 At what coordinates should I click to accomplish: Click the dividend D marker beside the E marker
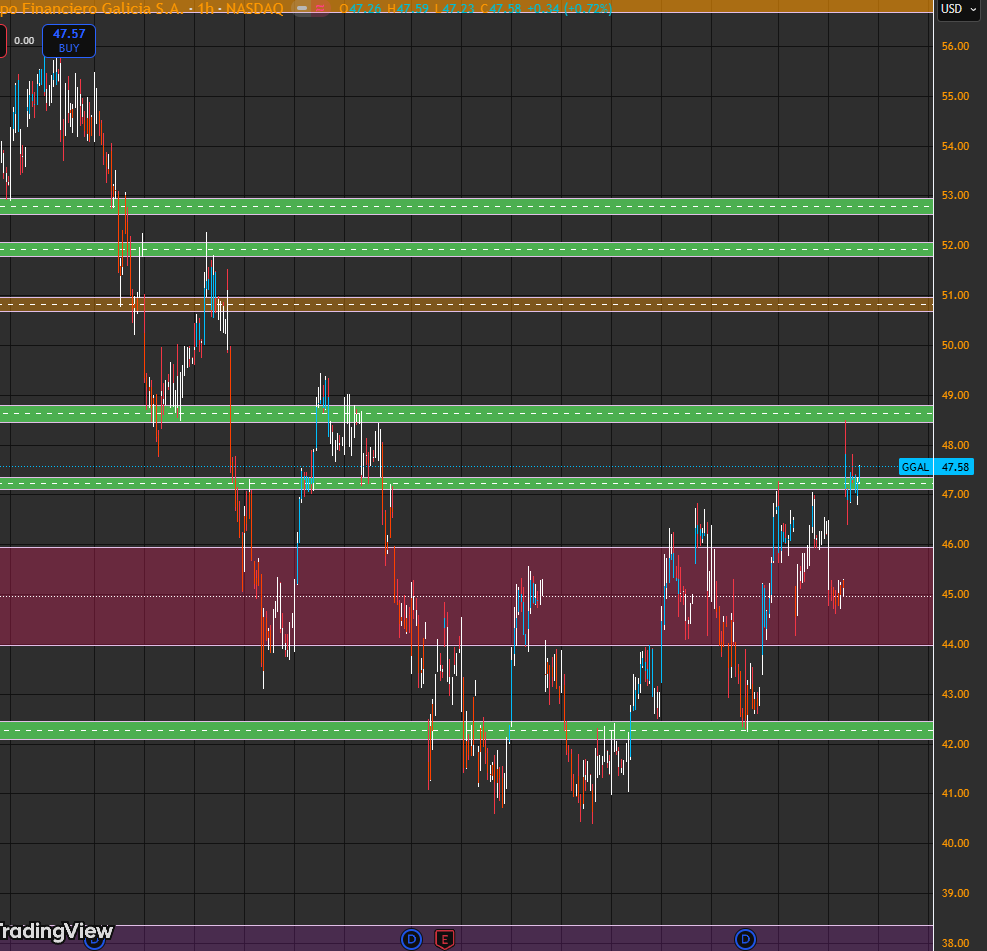411,940
